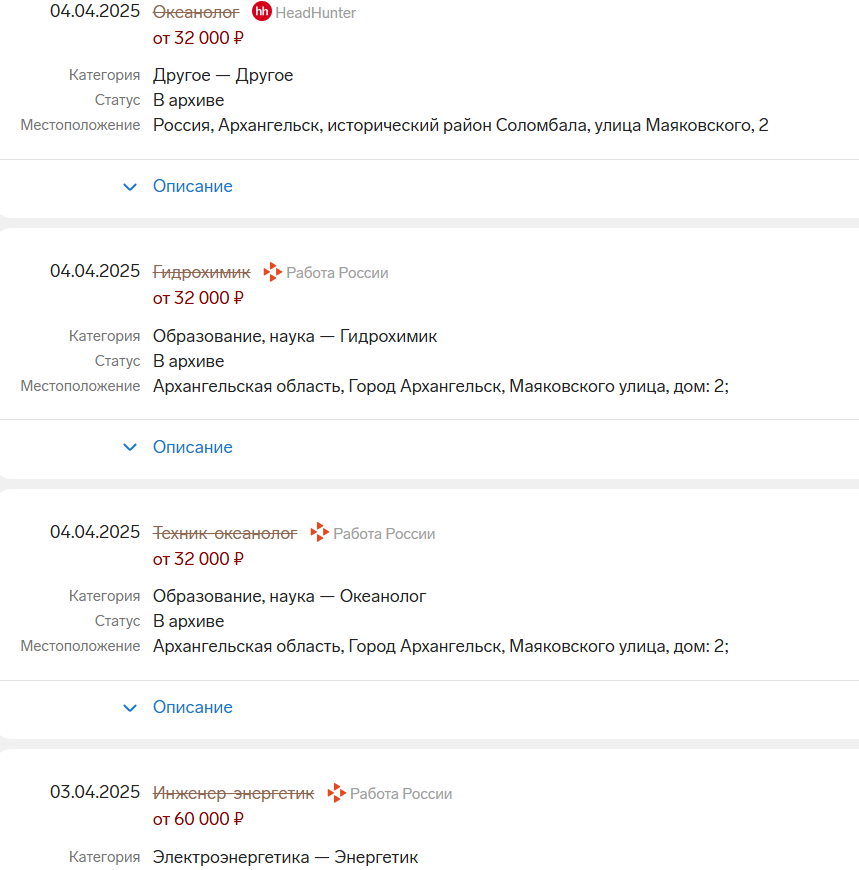859x870 pixels.
Task: Expand Описание chevron under Гидрохимик vacancy
Action: click(x=130, y=447)
